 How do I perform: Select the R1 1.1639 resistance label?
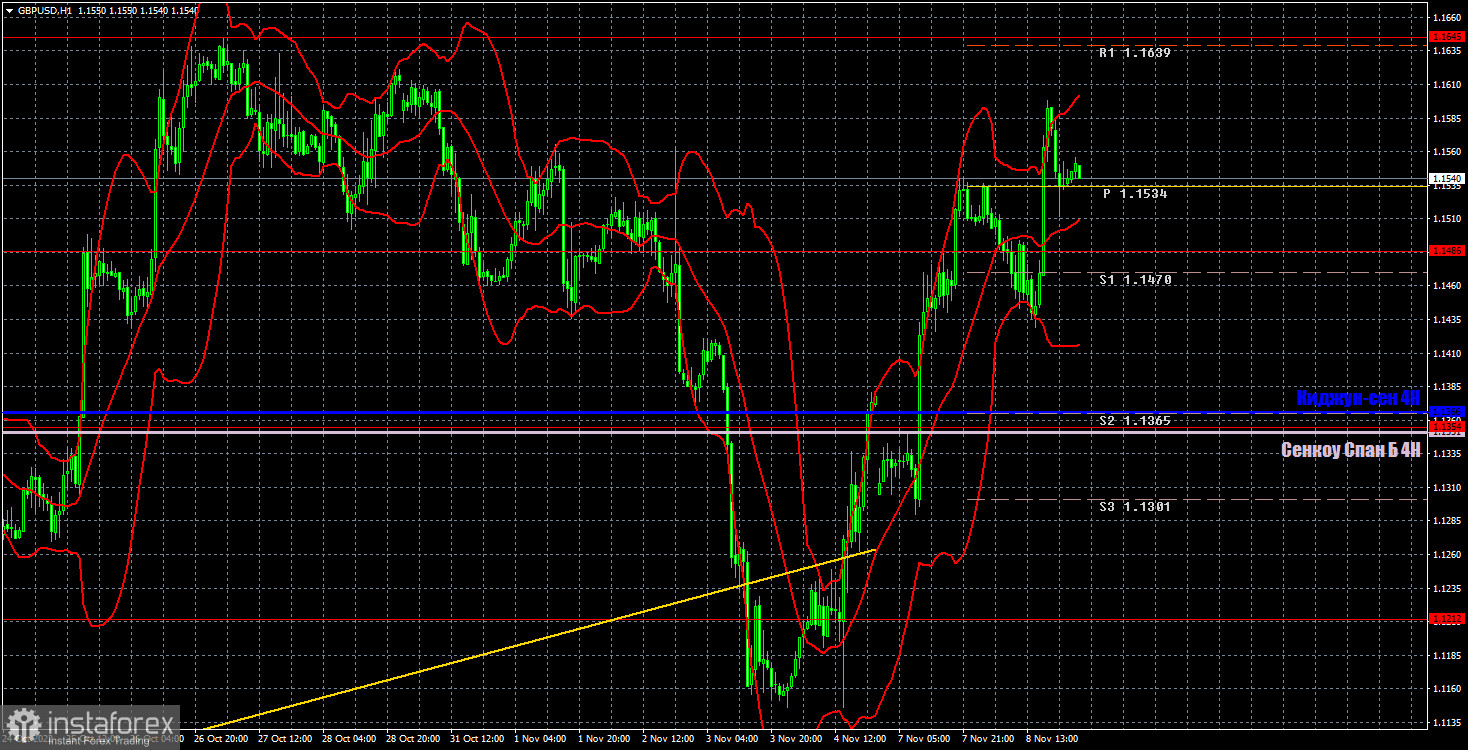(x=1134, y=52)
